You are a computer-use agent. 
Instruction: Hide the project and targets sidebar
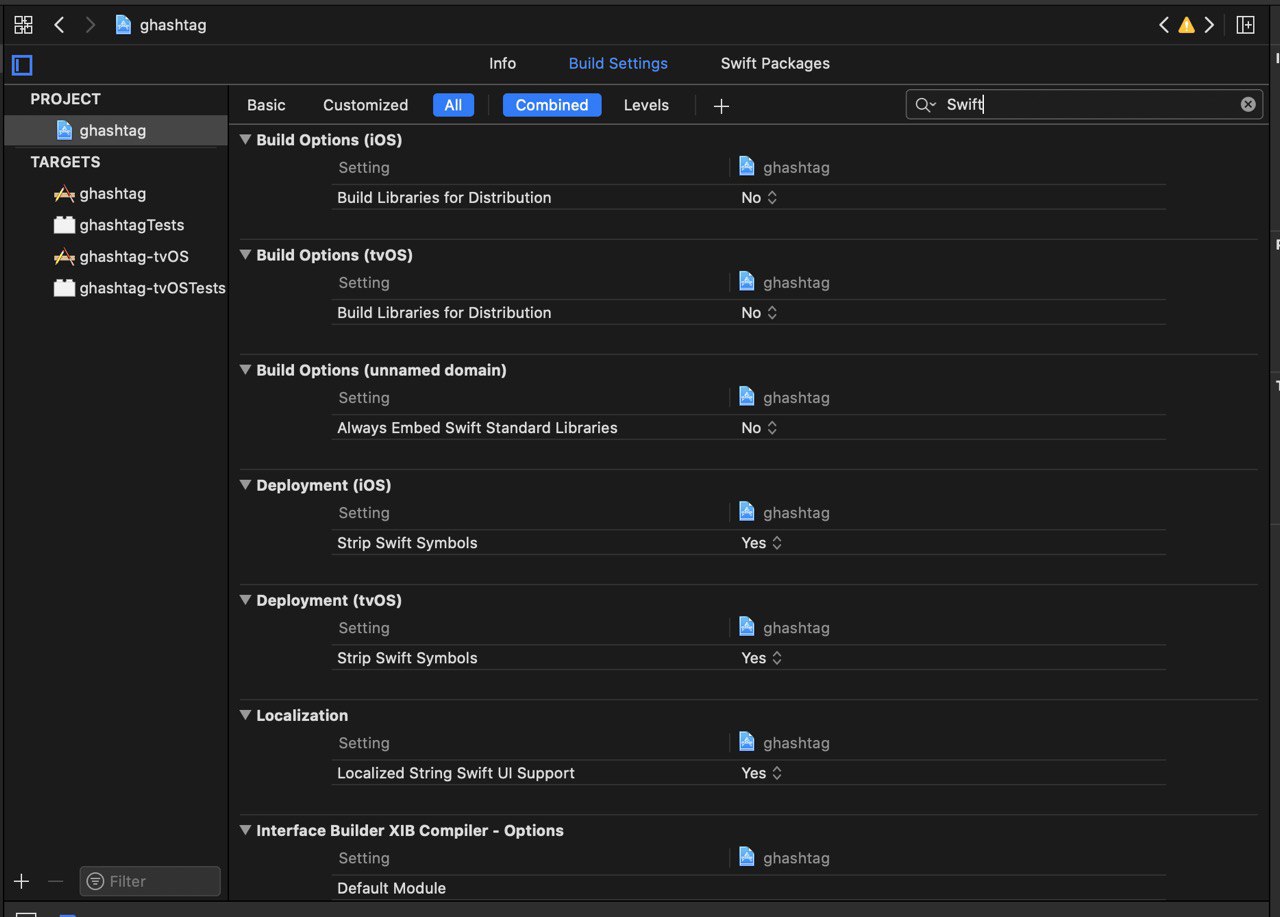pyautogui.click(x=22, y=66)
